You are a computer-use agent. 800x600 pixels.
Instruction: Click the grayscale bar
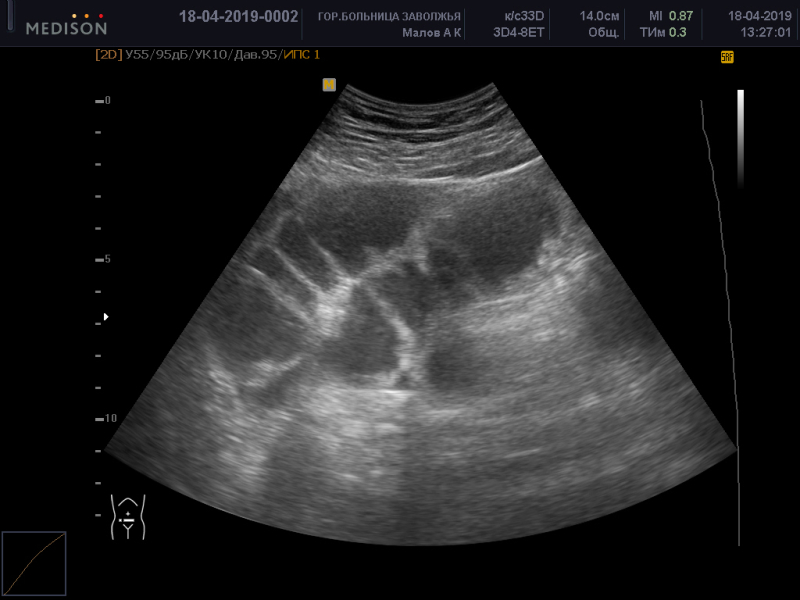[x=740, y=139]
